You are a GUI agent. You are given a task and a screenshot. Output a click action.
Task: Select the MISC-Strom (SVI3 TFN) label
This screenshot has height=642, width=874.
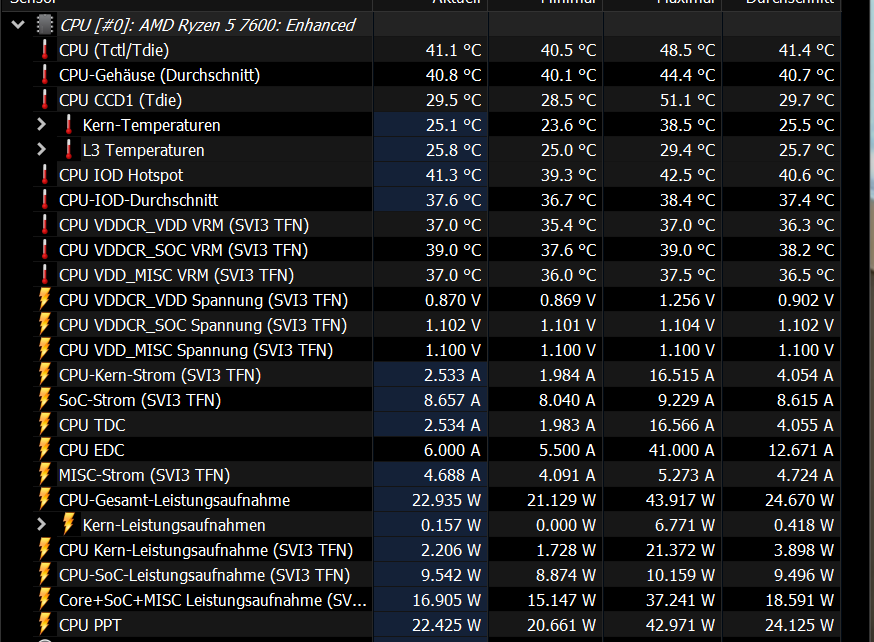(144, 475)
